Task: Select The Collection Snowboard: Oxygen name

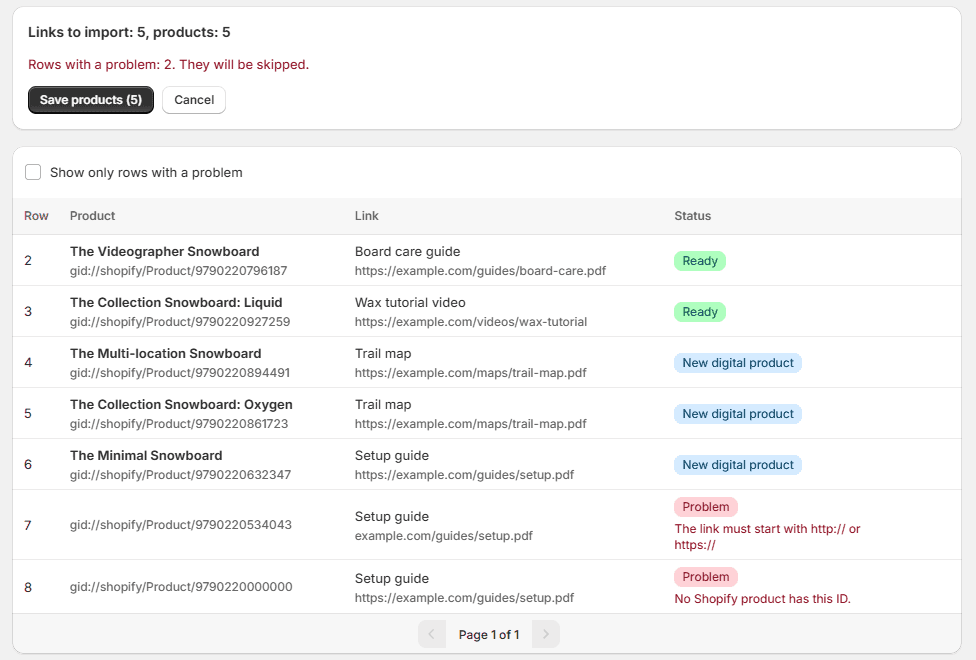Action: click(x=181, y=405)
